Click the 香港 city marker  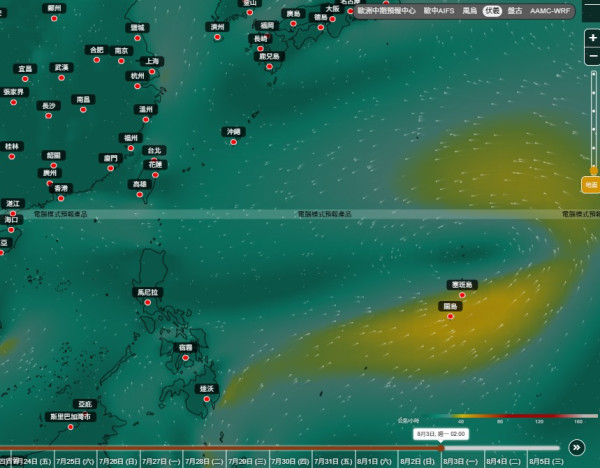(61, 198)
